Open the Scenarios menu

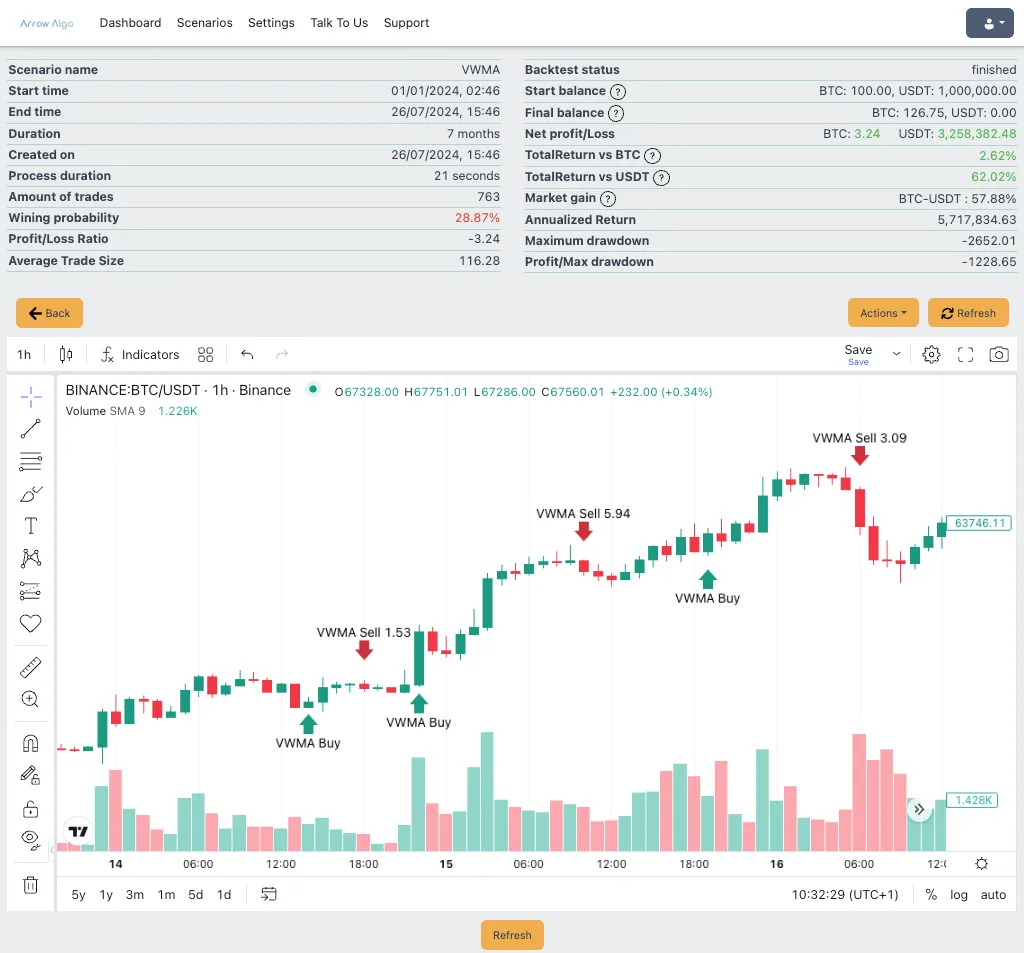tap(204, 23)
